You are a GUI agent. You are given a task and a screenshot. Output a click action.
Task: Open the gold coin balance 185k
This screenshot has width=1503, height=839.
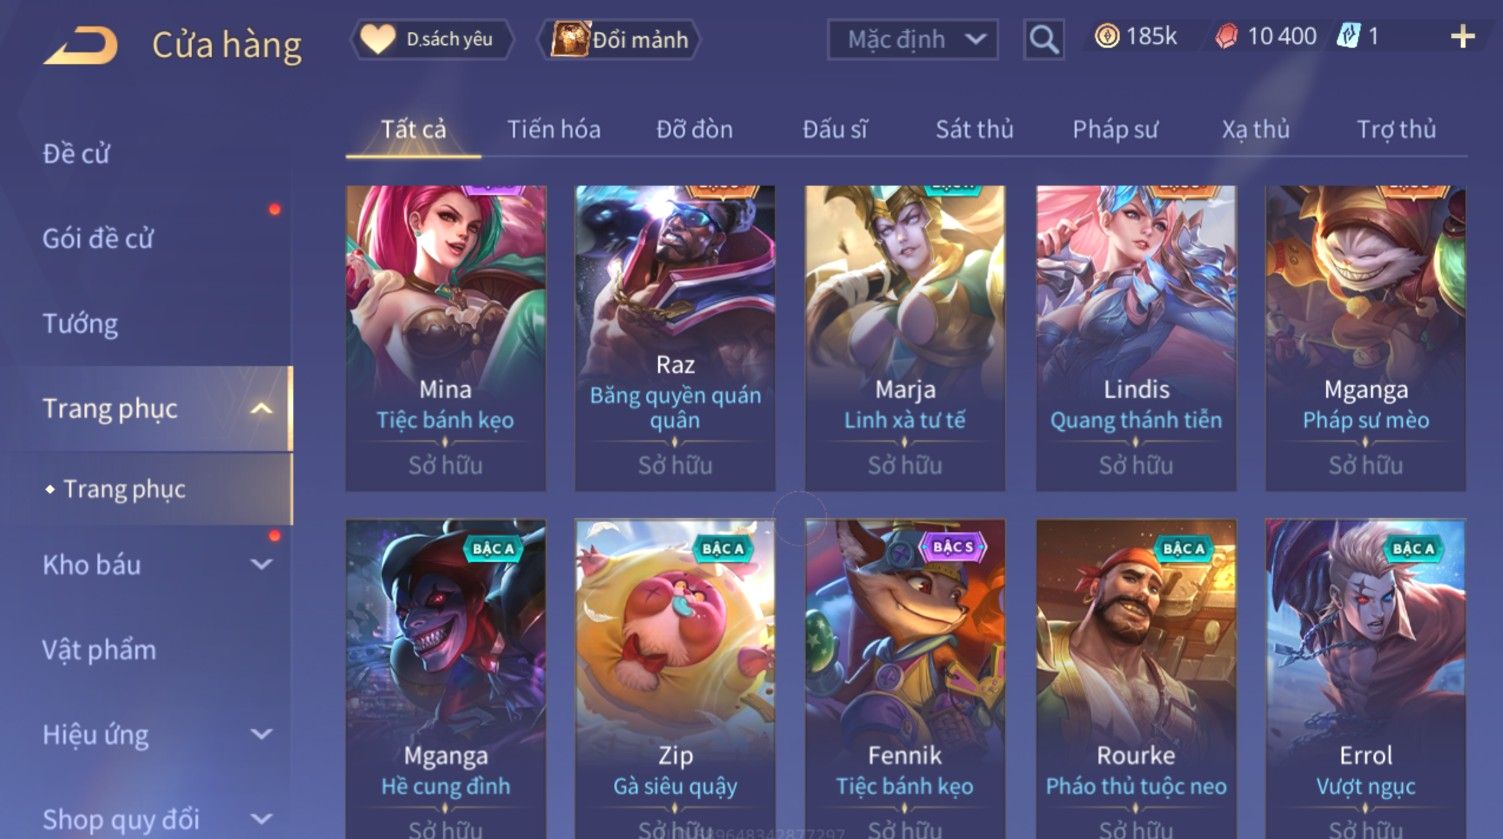pyautogui.click(x=1136, y=37)
